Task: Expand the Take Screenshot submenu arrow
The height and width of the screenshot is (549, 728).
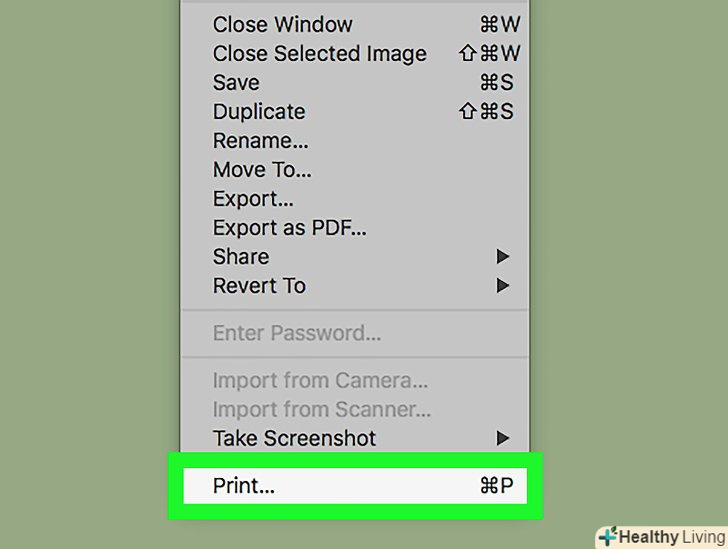Action: tap(503, 439)
